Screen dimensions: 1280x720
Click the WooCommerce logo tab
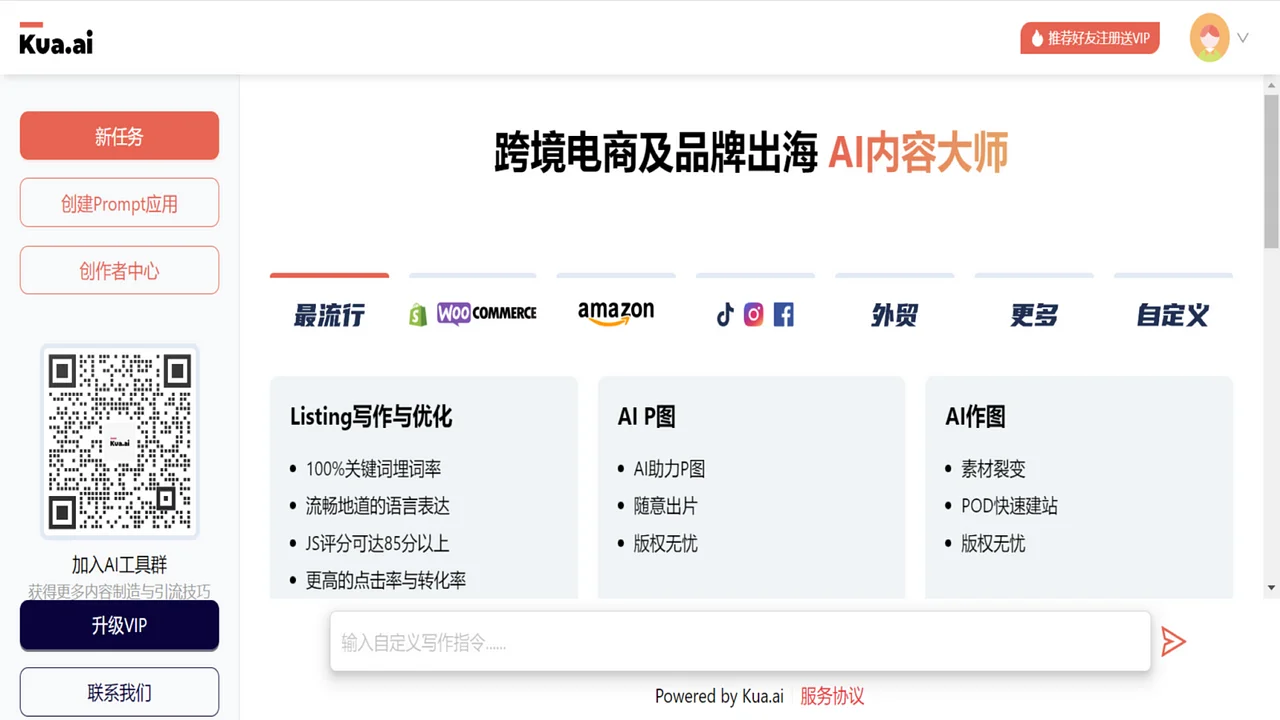click(x=487, y=313)
